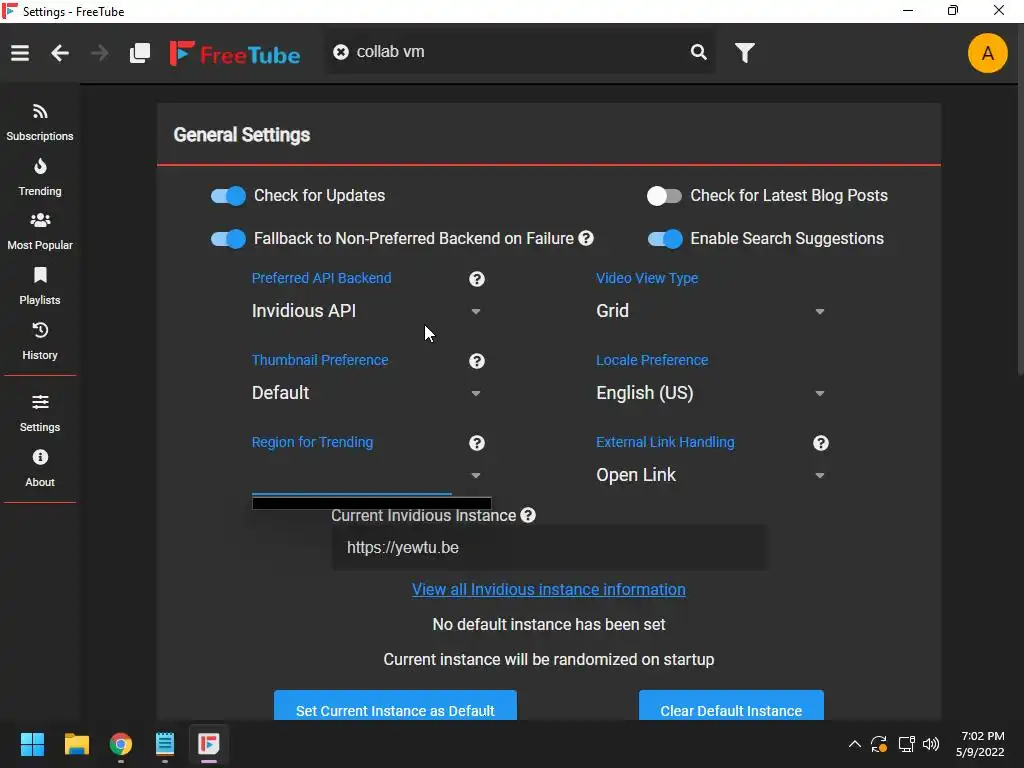Open About in the sidebar
The height and width of the screenshot is (768, 1024).
tap(40, 468)
